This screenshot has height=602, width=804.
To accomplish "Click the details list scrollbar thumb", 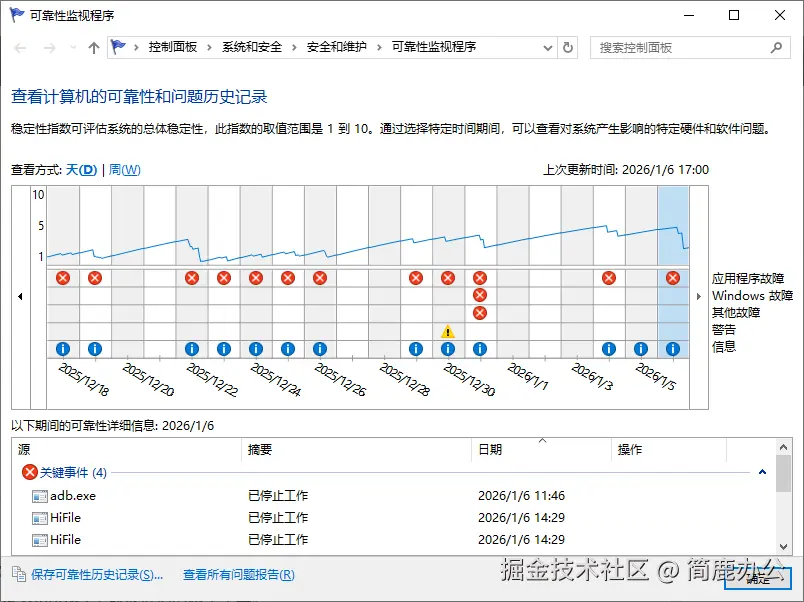I will (x=783, y=473).
